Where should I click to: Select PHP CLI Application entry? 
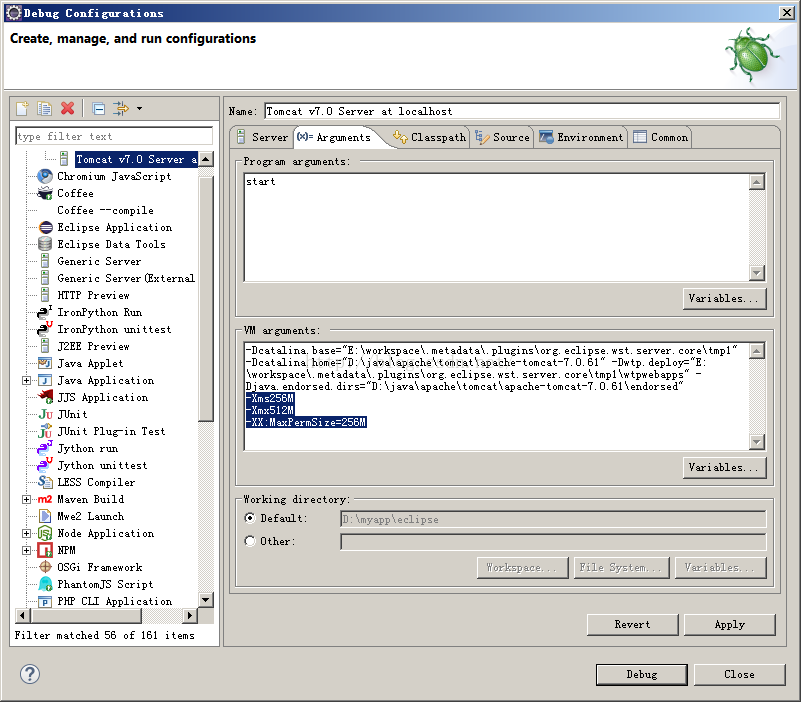pos(114,601)
